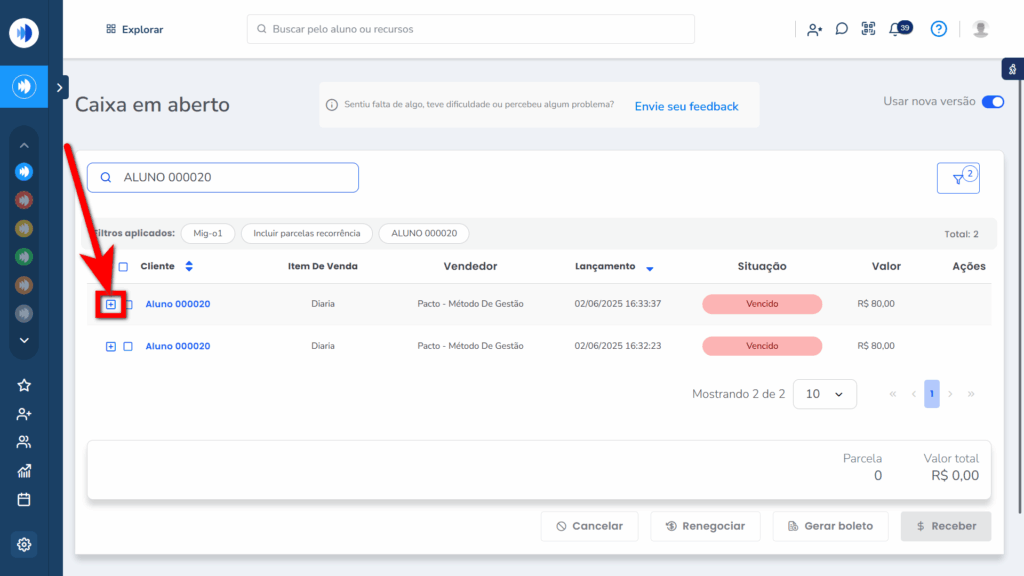Screen dimensions: 1024x576
Task: Open the filter funnel button
Action: click(958, 178)
